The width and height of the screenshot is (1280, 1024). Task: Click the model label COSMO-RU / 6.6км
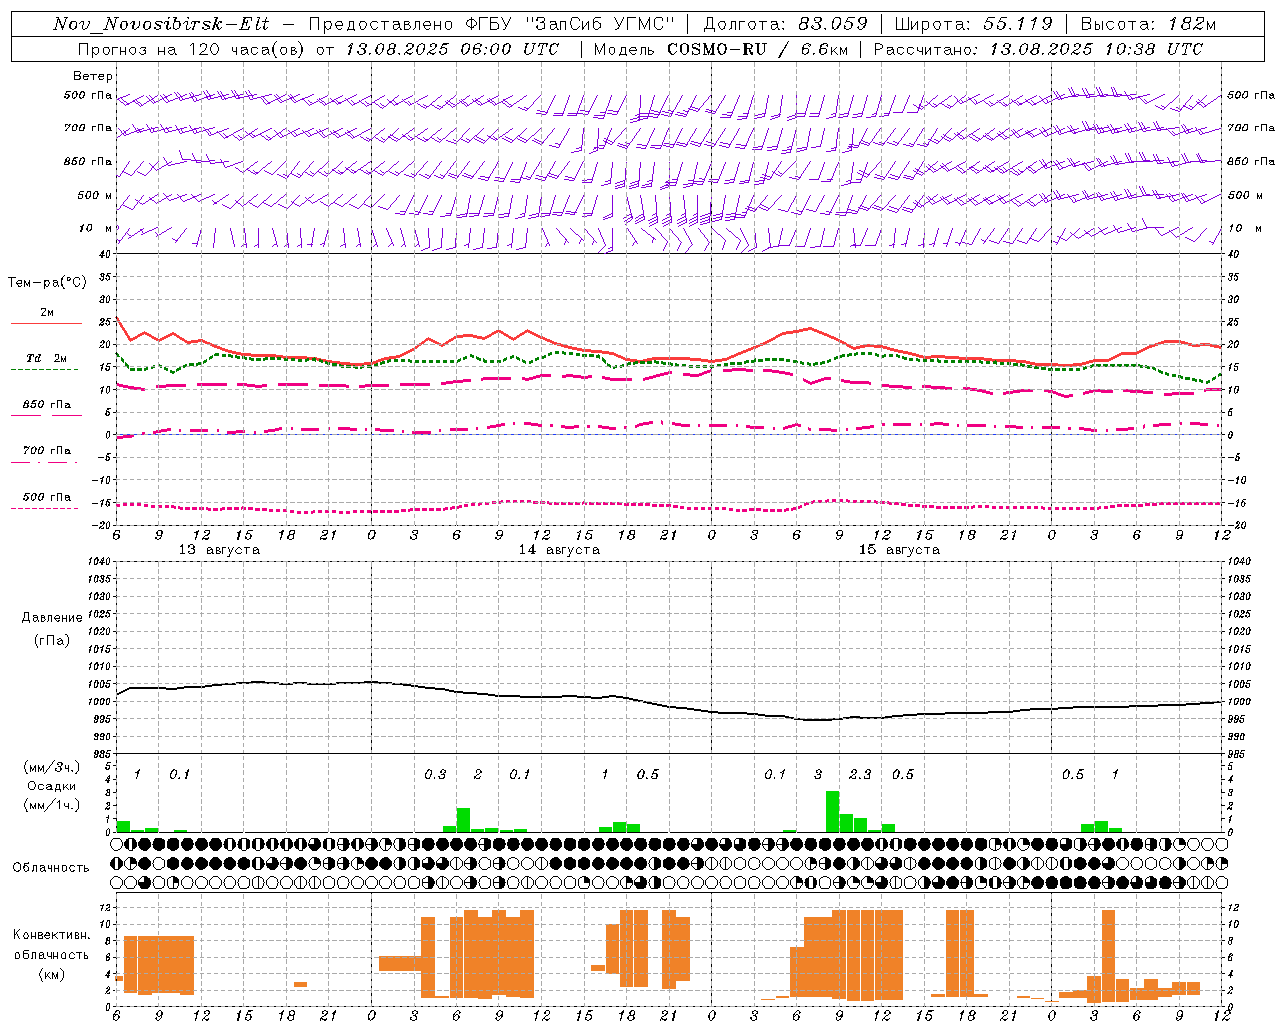coord(758,49)
